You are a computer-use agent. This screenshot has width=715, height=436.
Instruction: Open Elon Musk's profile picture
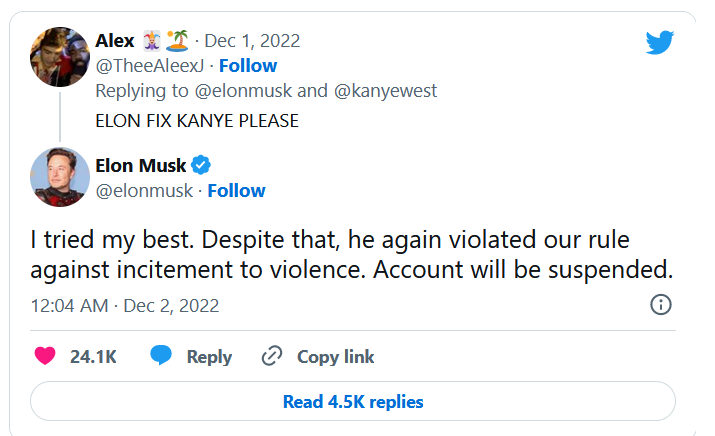[61, 176]
